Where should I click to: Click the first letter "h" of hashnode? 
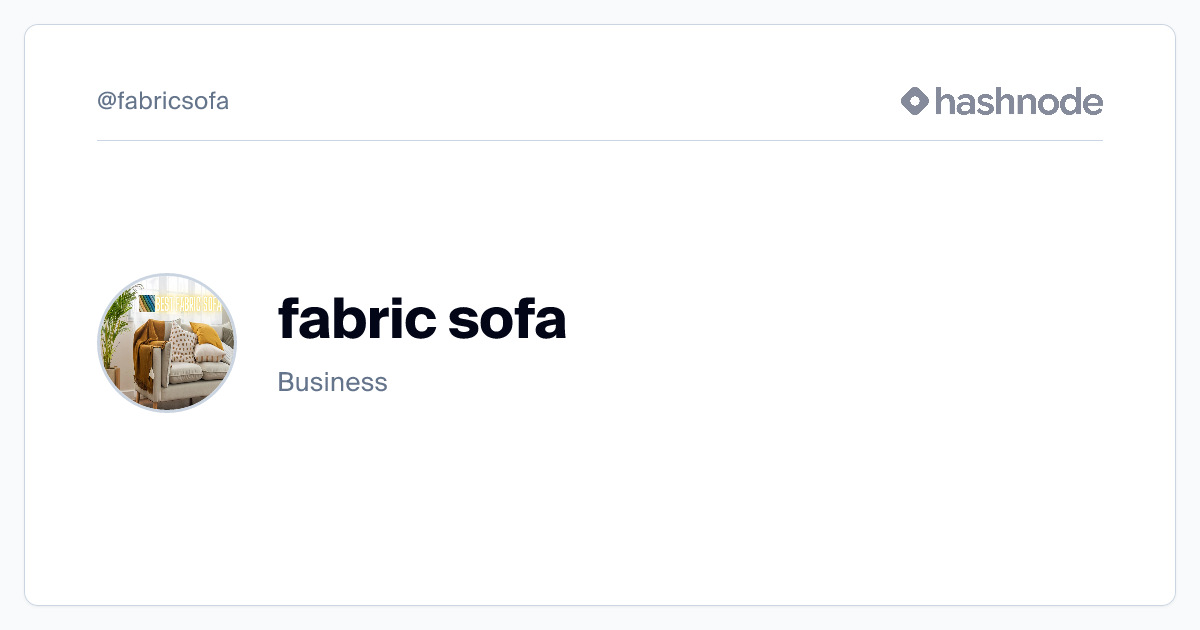[x=944, y=101]
